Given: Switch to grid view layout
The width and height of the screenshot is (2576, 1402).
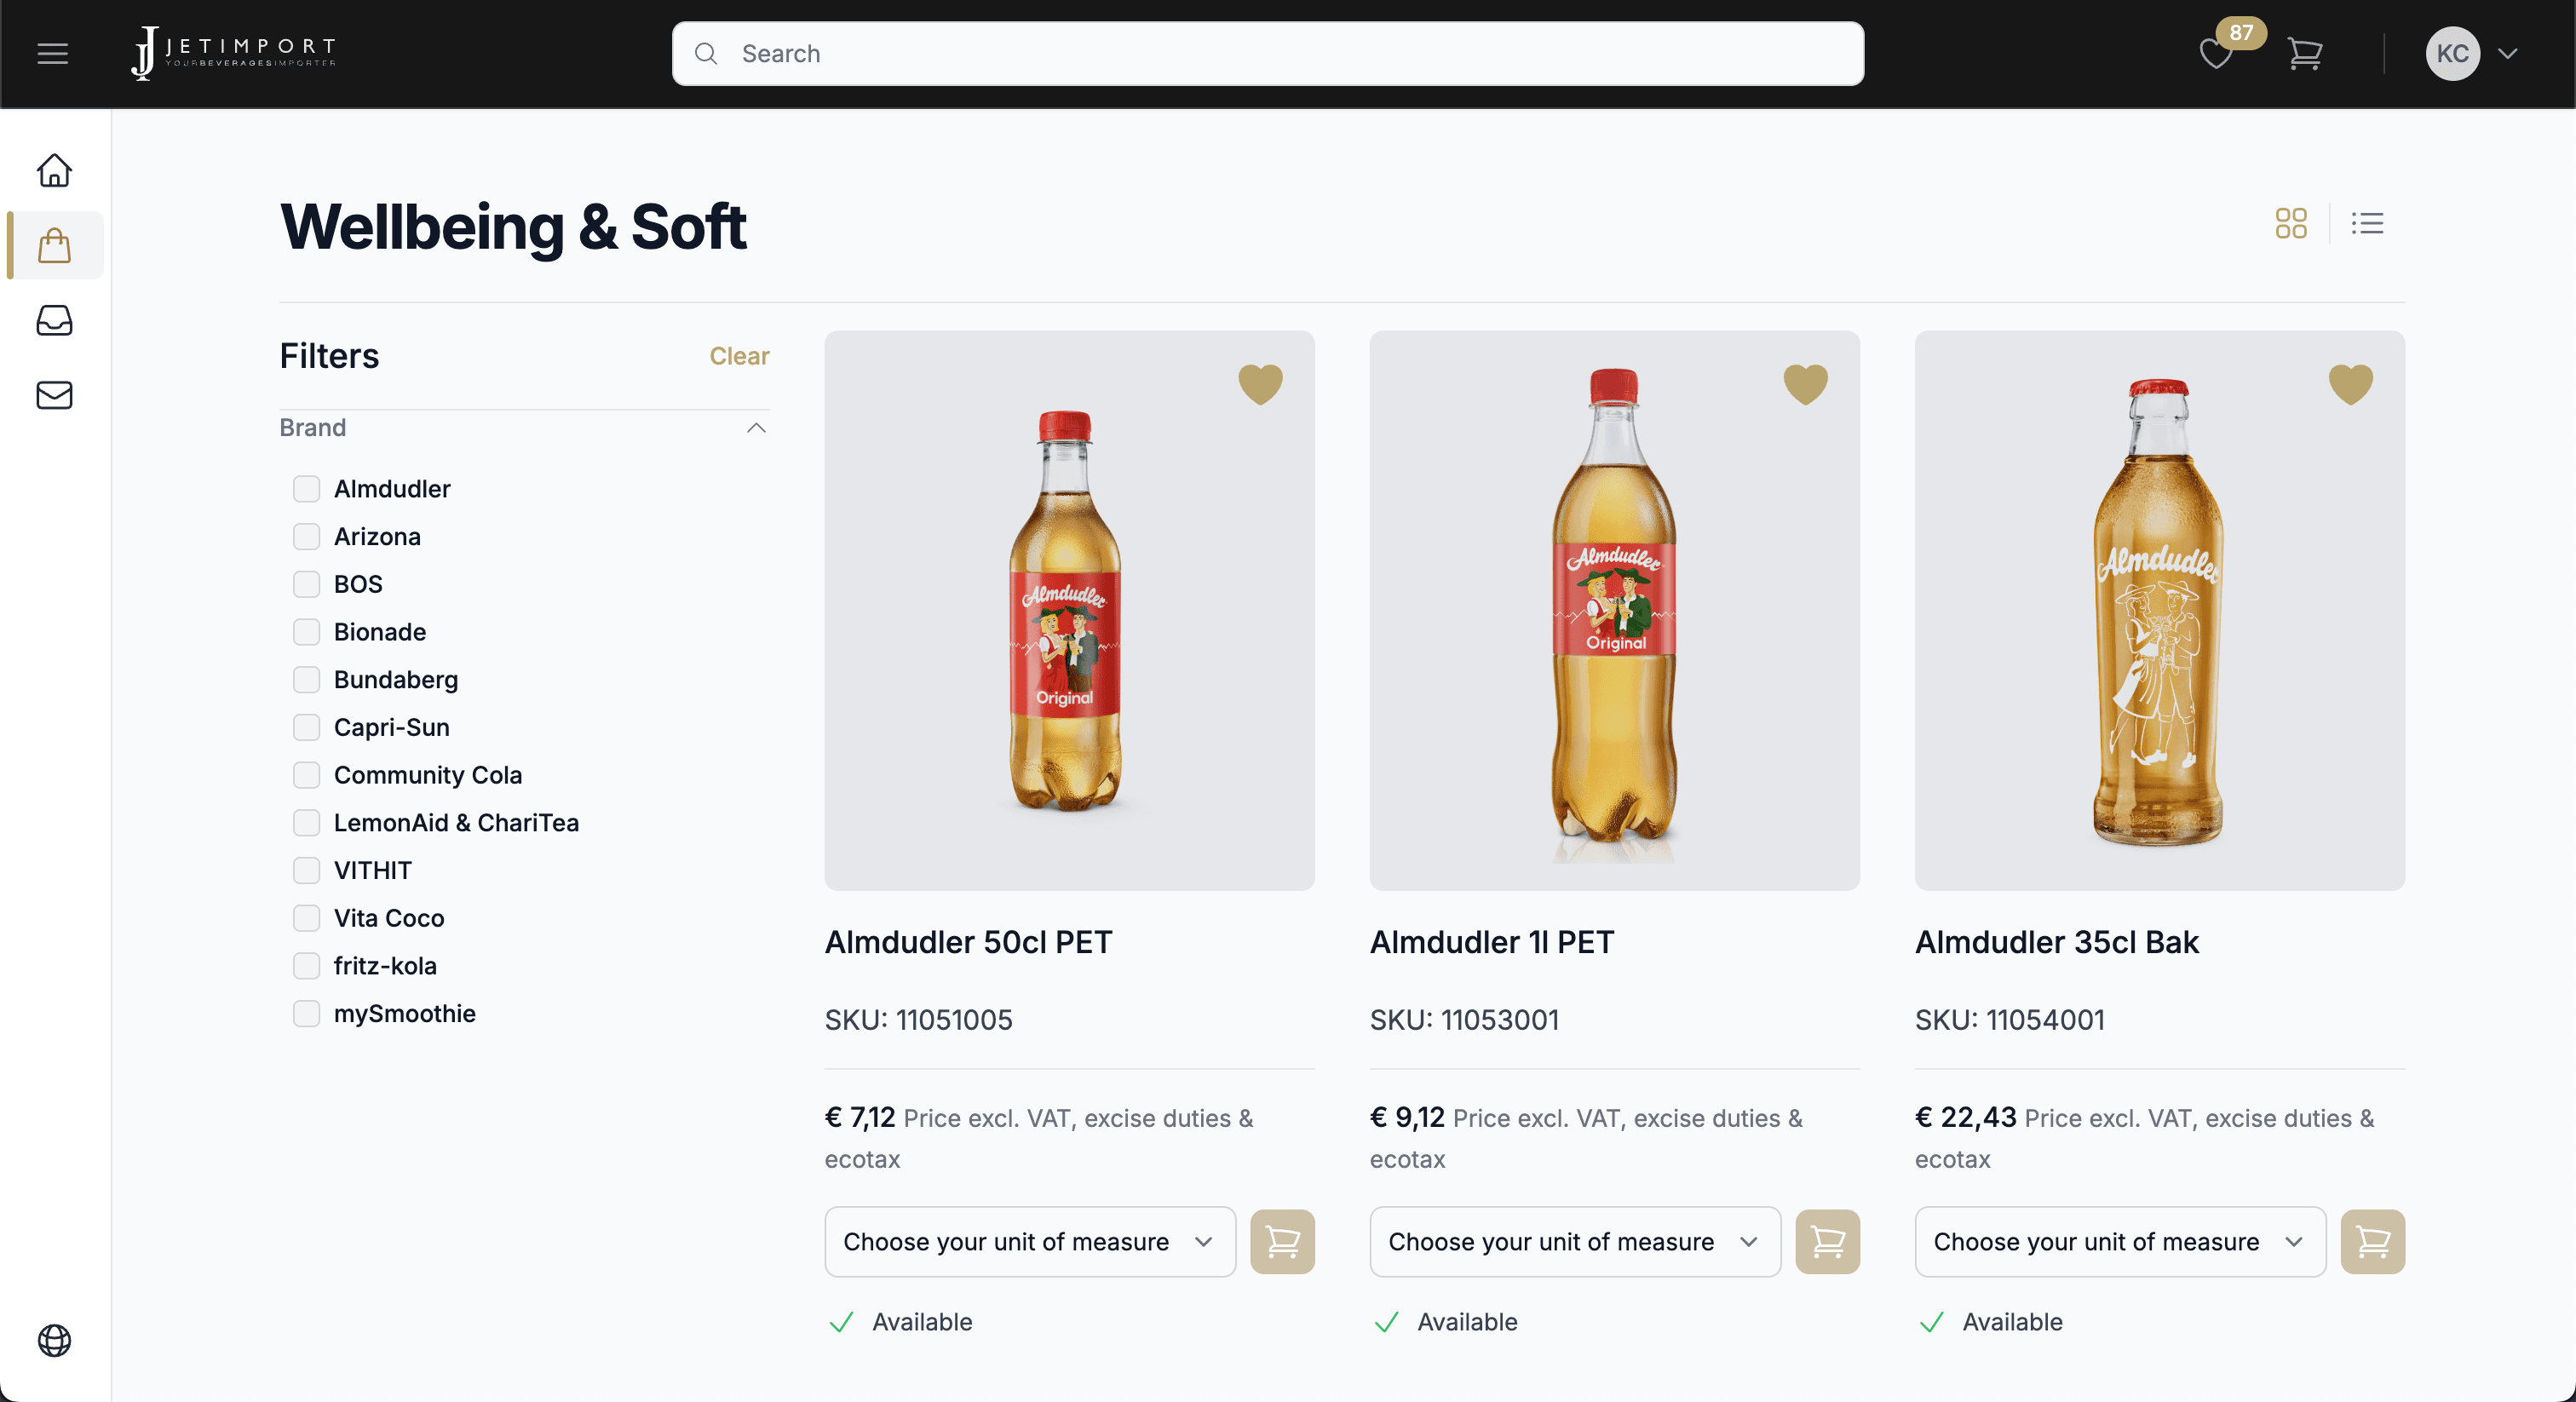Looking at the screenshot, I should [2290, 223].
